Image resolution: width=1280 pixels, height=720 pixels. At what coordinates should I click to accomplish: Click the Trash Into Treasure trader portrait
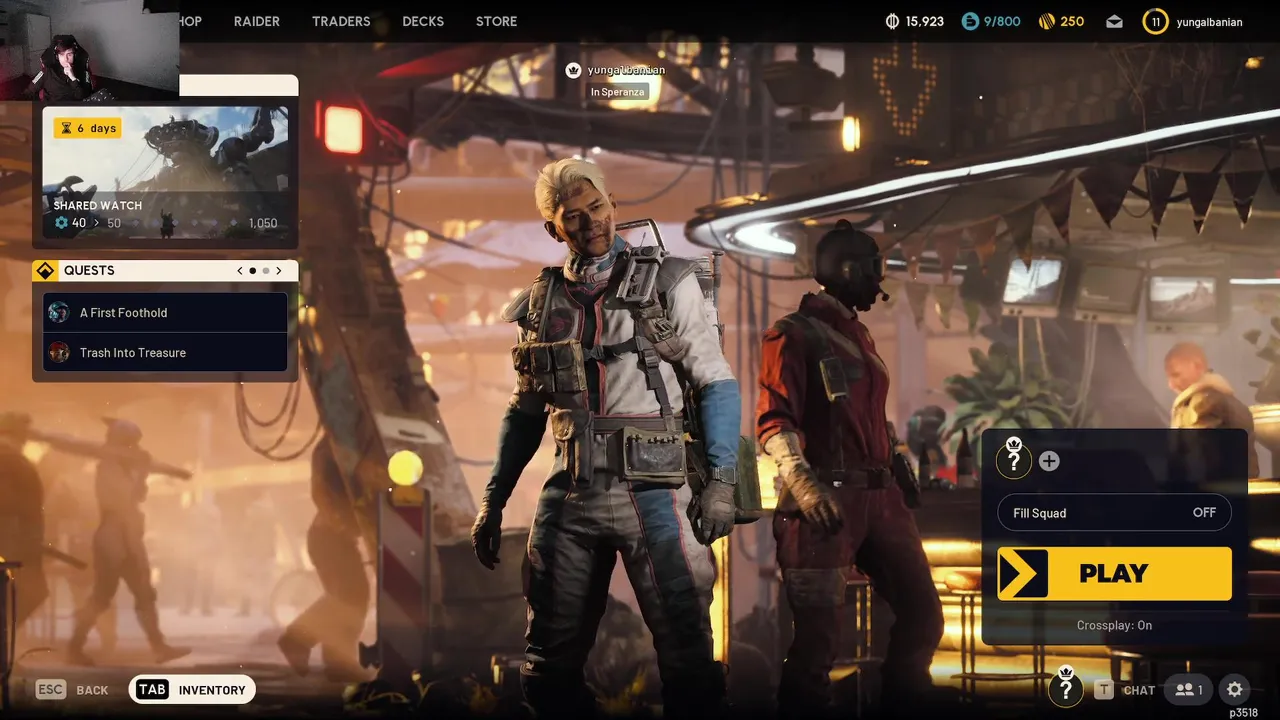(x=59, y=352)
